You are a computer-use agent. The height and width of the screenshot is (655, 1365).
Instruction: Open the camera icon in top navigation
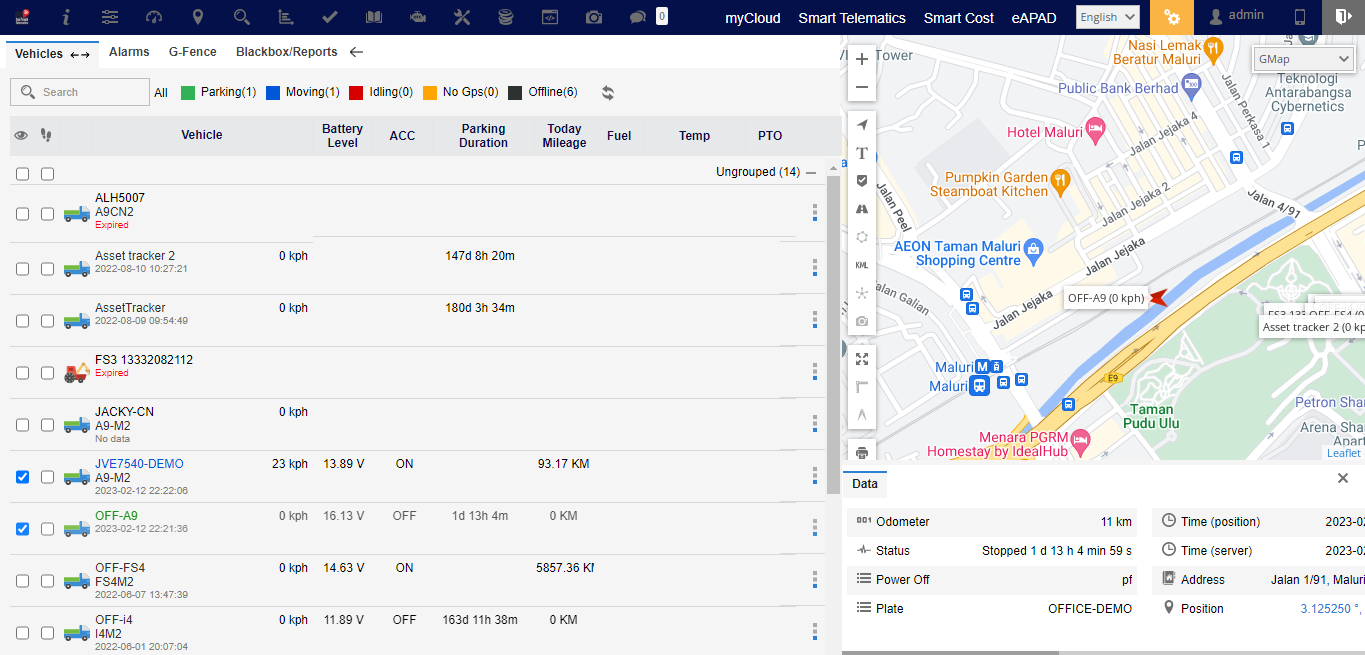pyautogui.click(x=594, y=17)
